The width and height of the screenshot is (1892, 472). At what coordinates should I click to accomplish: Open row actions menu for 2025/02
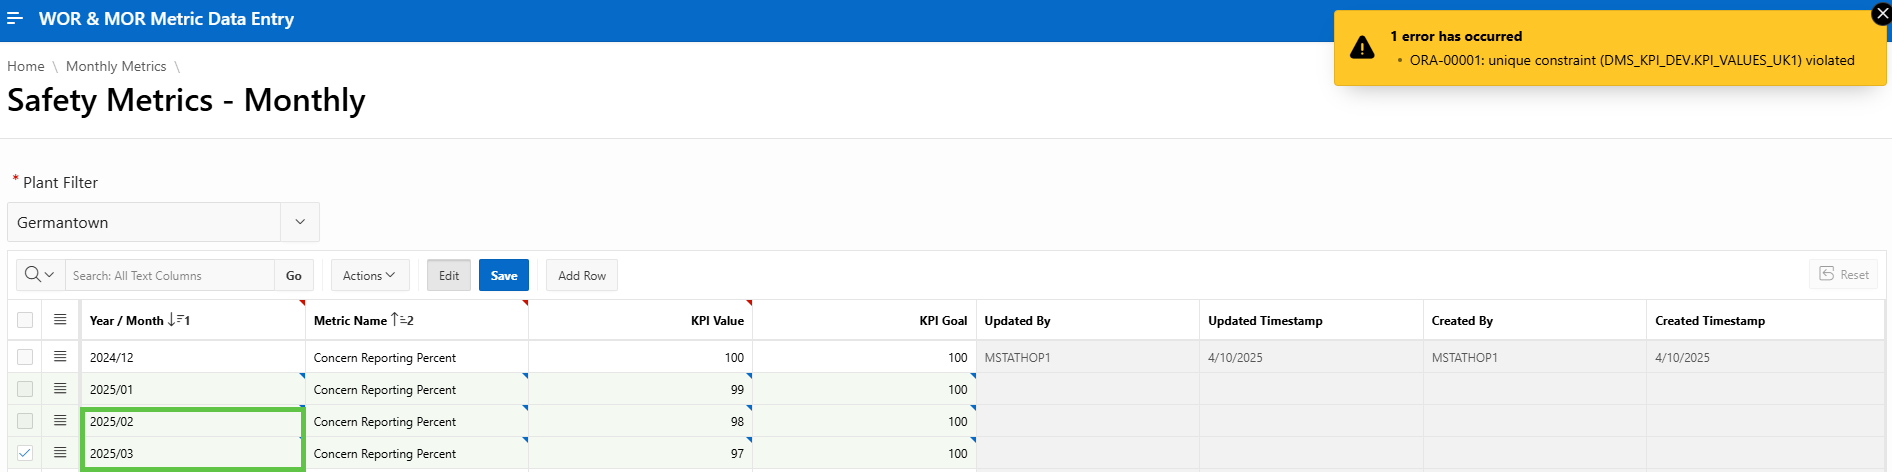tap(60, 421)
